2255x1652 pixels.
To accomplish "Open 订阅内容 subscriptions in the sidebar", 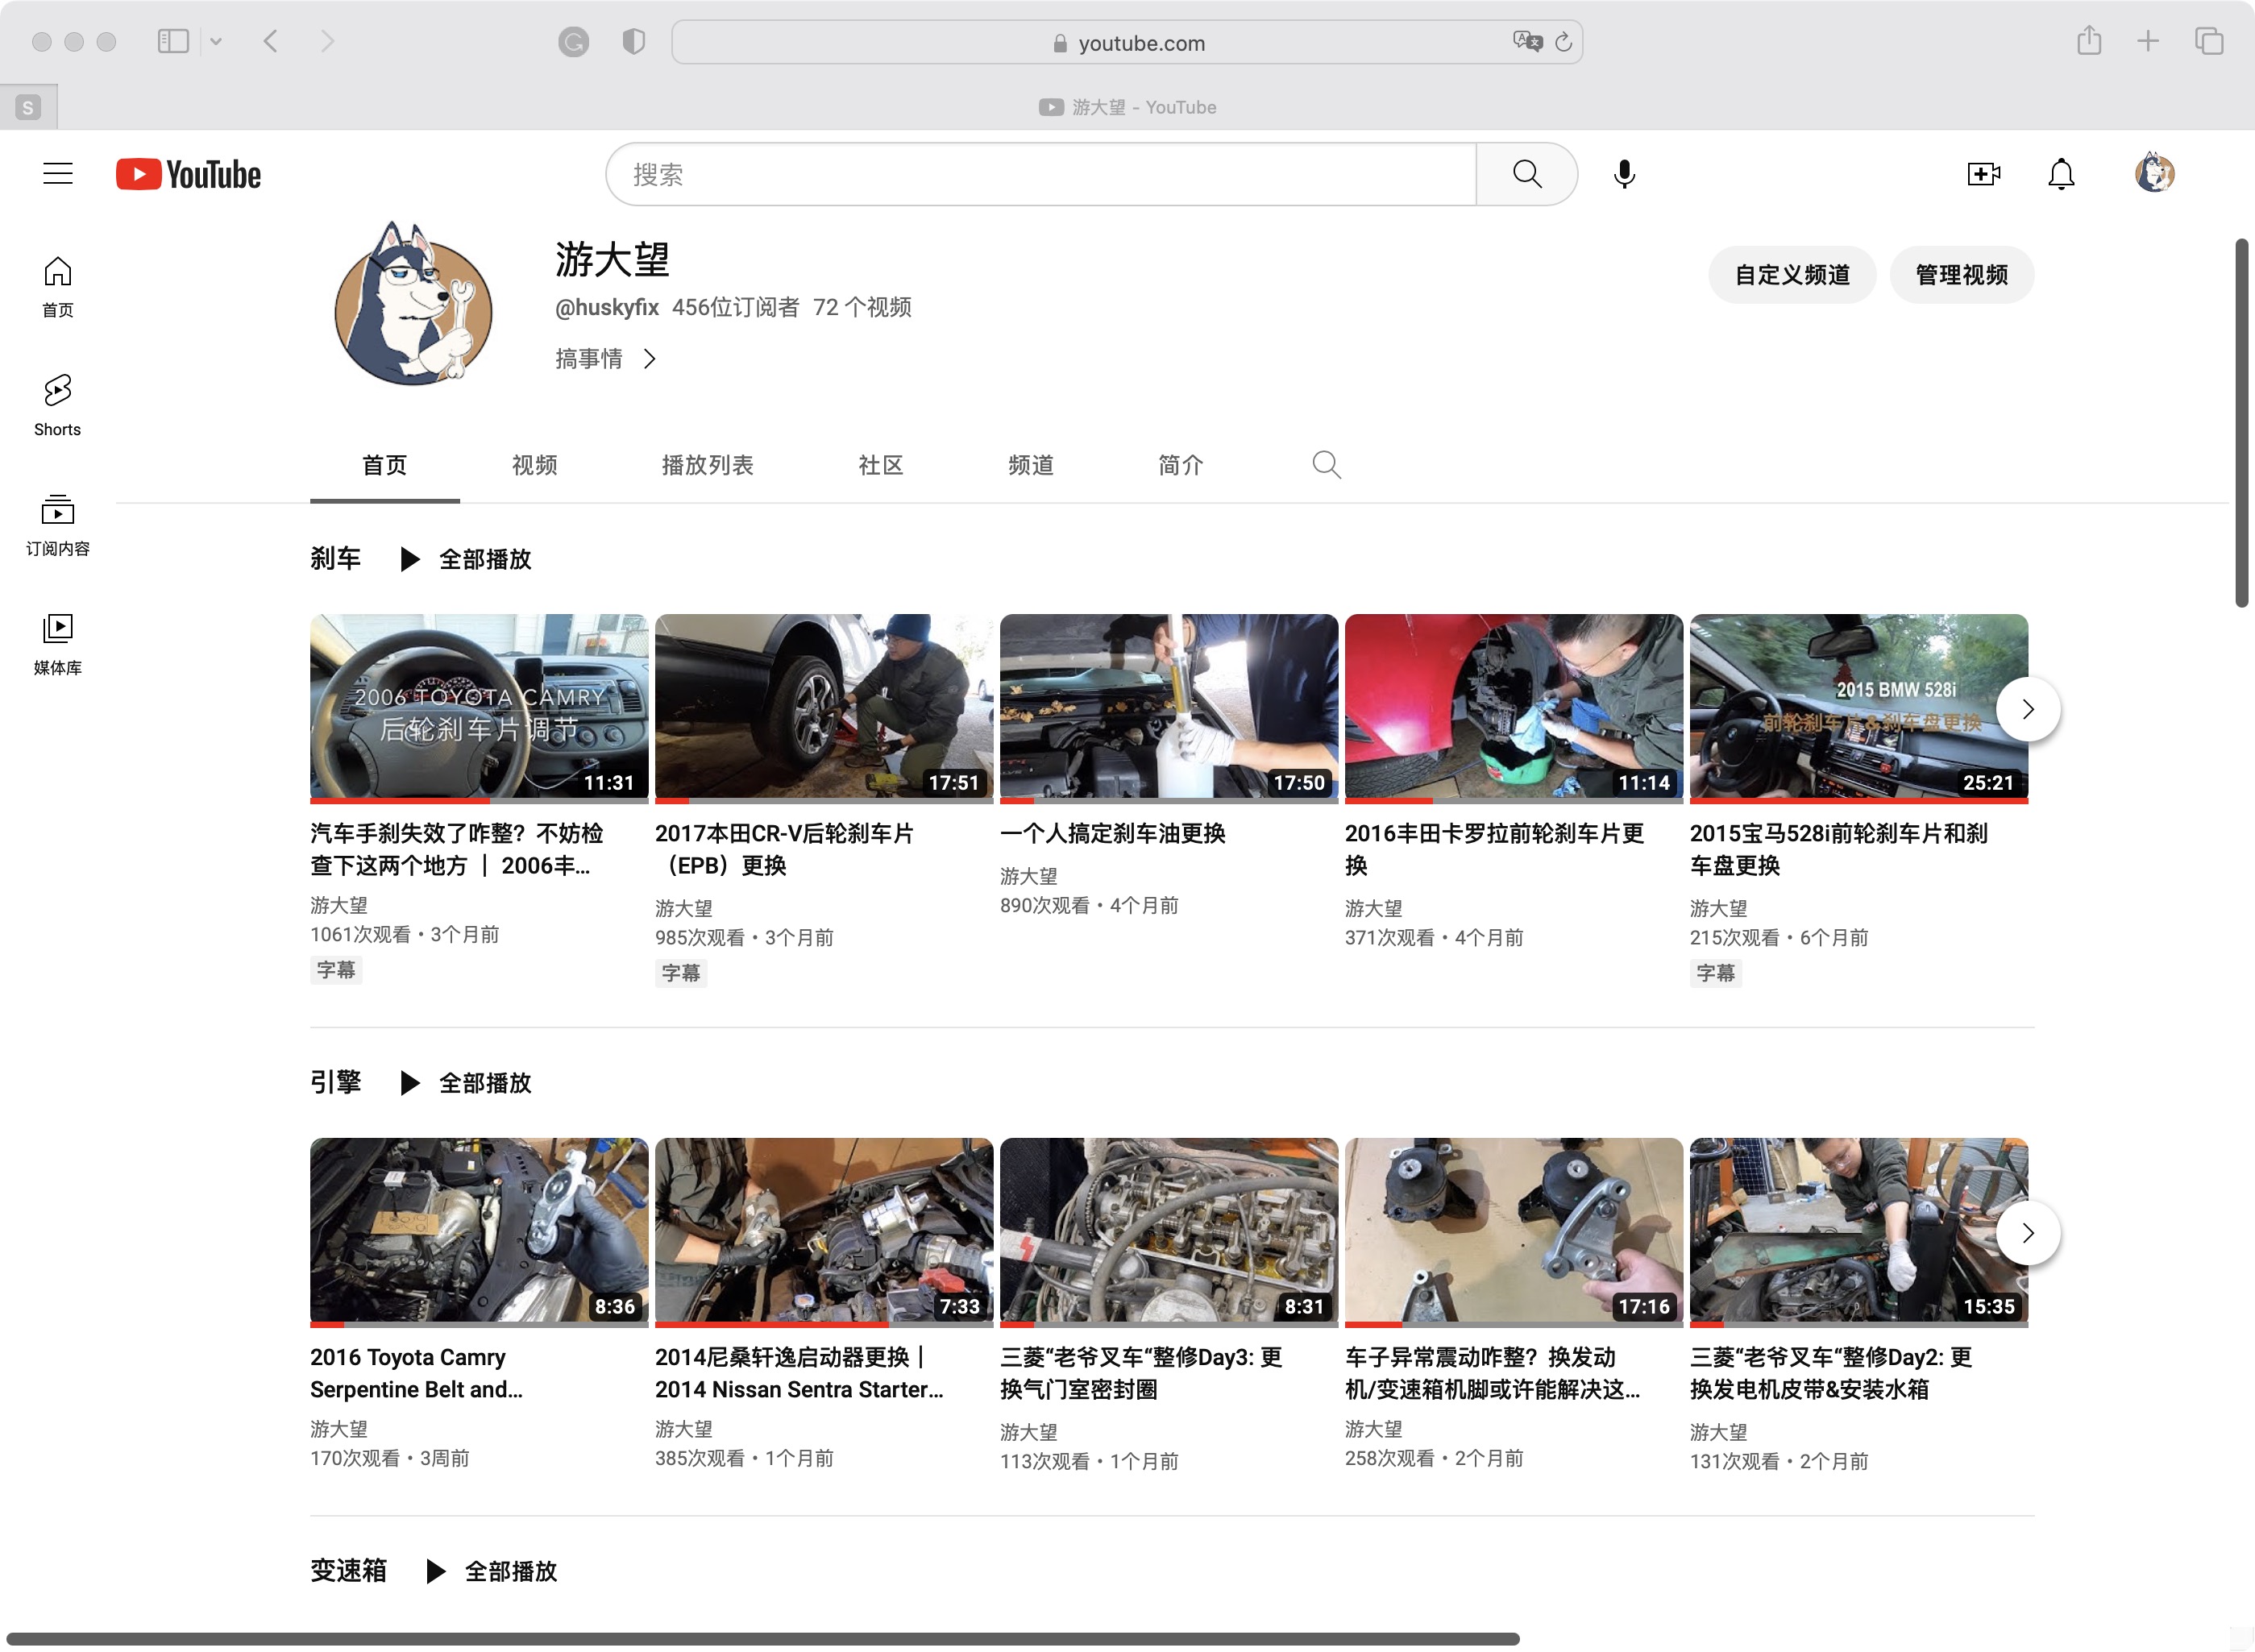I will pyautogui.click(x=57, y=524).
